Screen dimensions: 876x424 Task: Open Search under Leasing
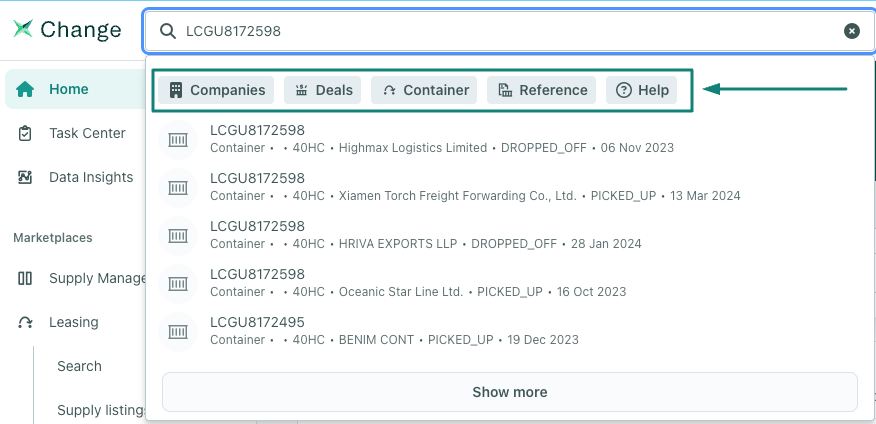pyautogui.click(x=79, y=366)
